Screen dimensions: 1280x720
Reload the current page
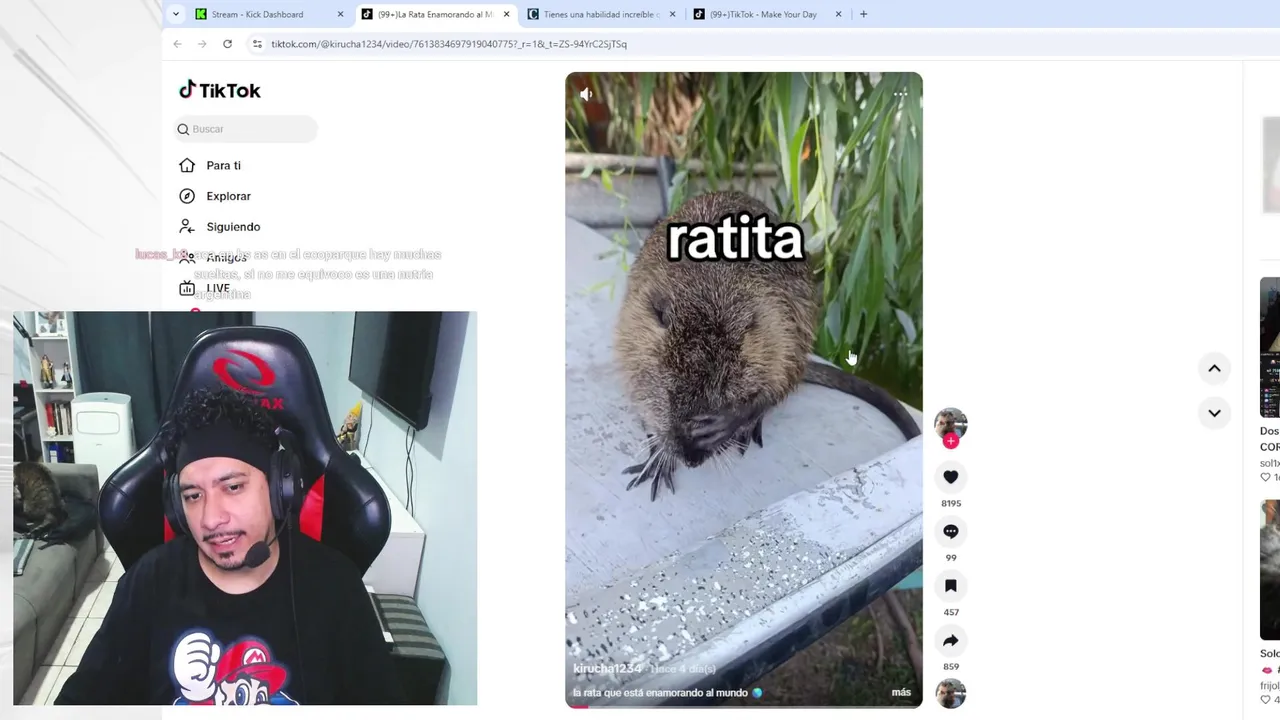[x=227, y=44]
